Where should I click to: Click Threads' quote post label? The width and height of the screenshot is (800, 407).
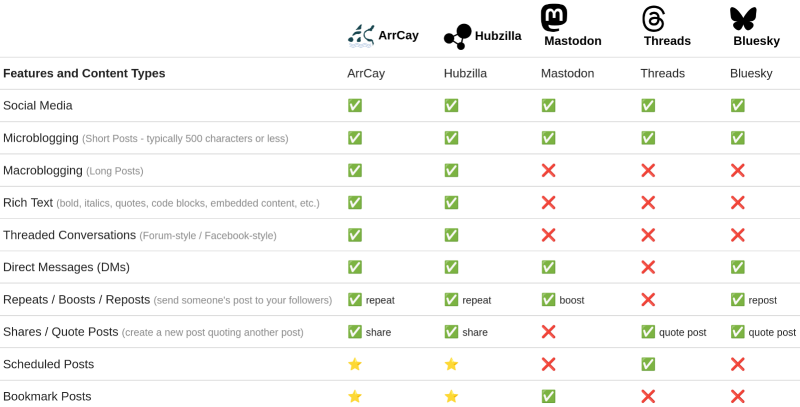(683, 333)
